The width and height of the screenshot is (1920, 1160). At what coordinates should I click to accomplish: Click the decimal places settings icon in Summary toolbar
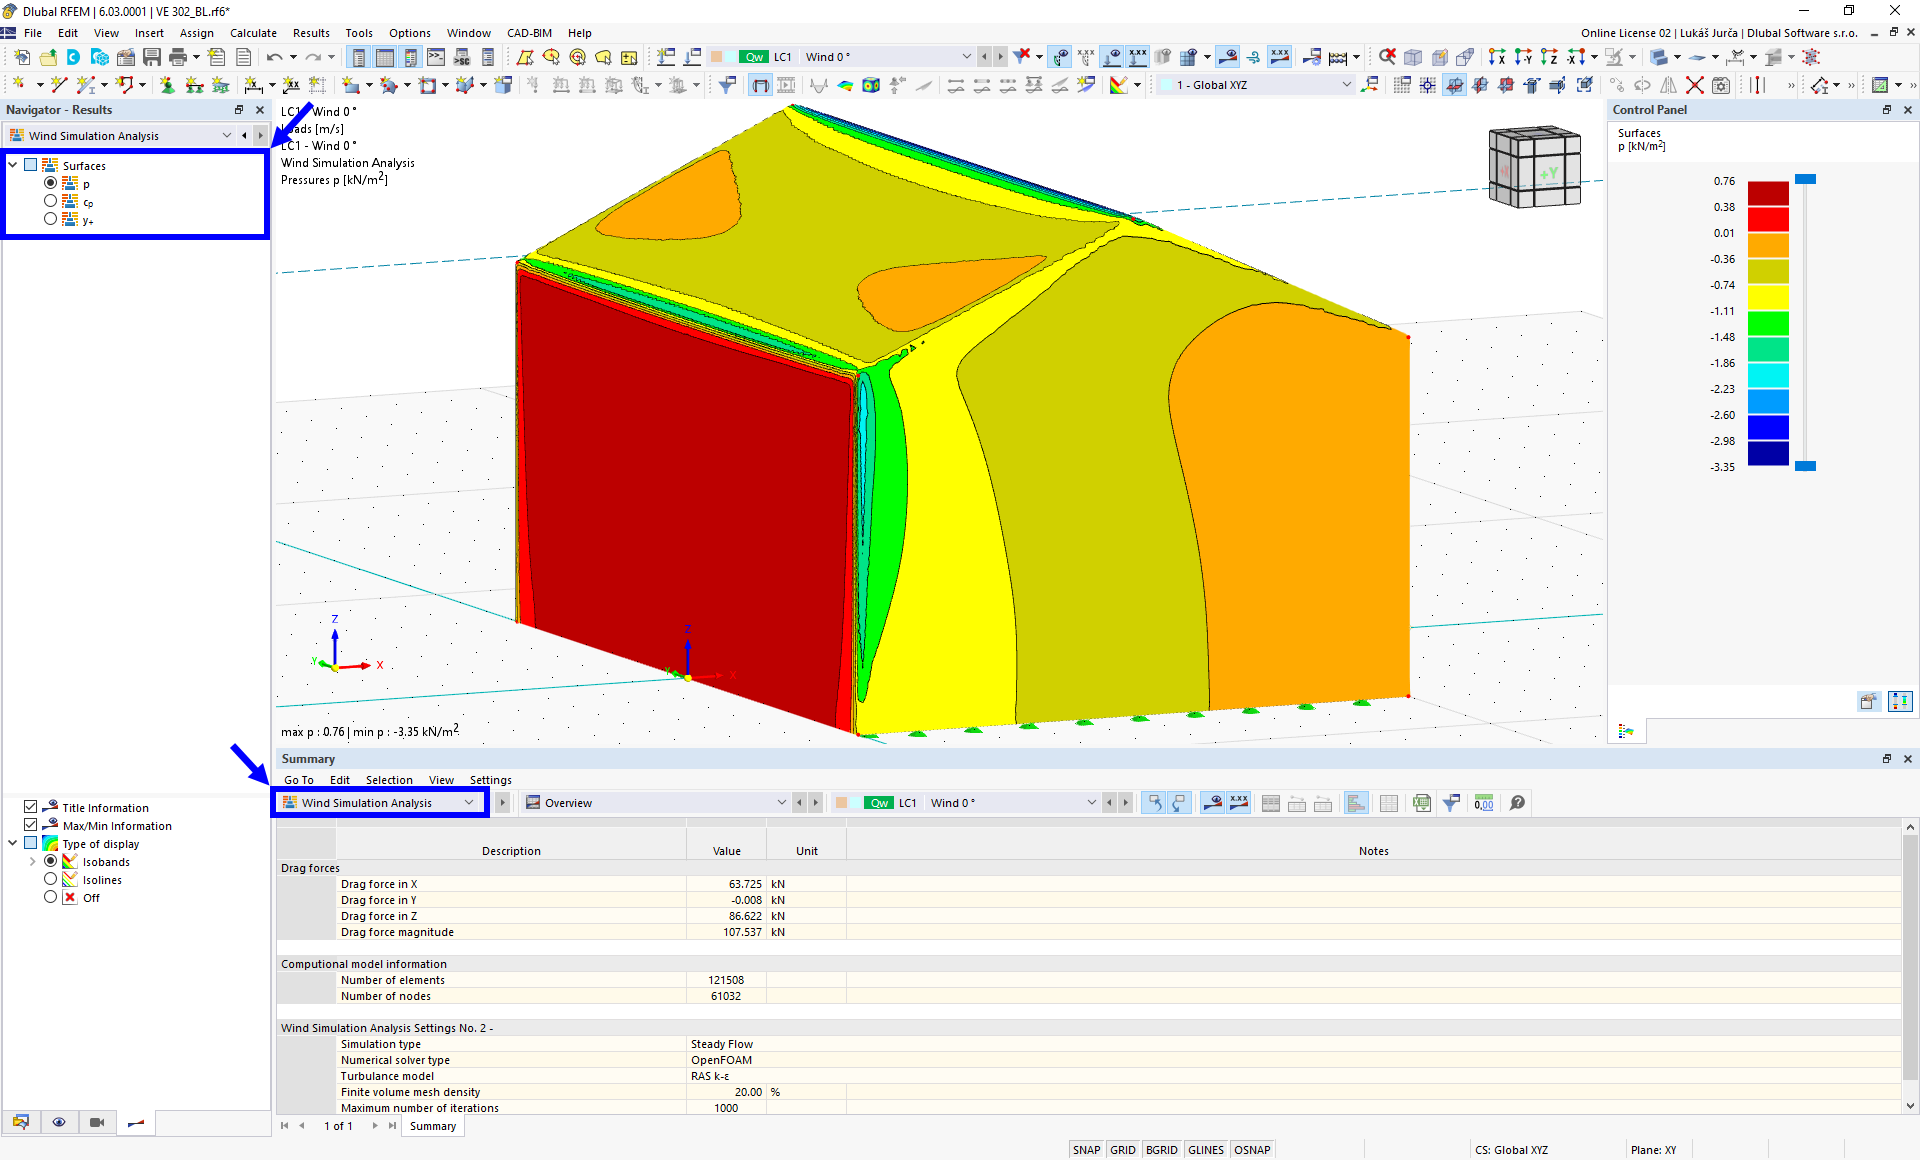tap(1484, 802)
